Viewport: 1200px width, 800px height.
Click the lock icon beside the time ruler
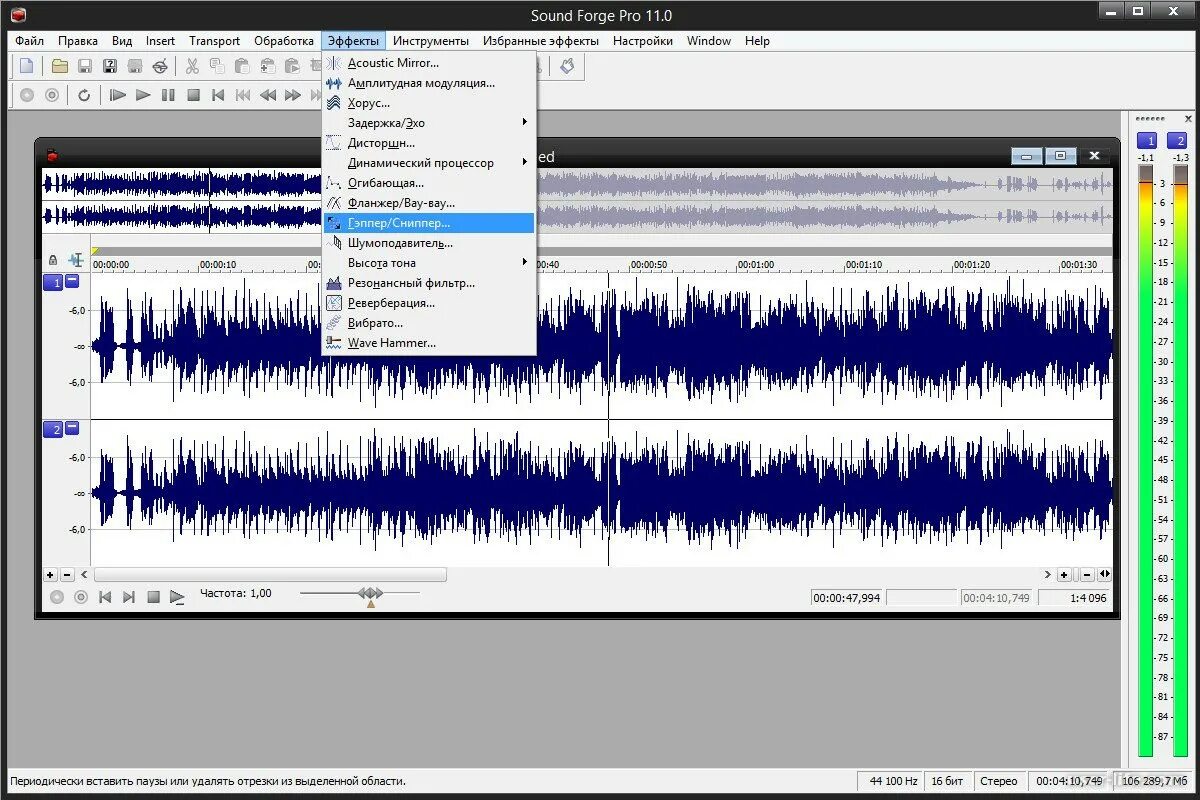tap(53, 260)
